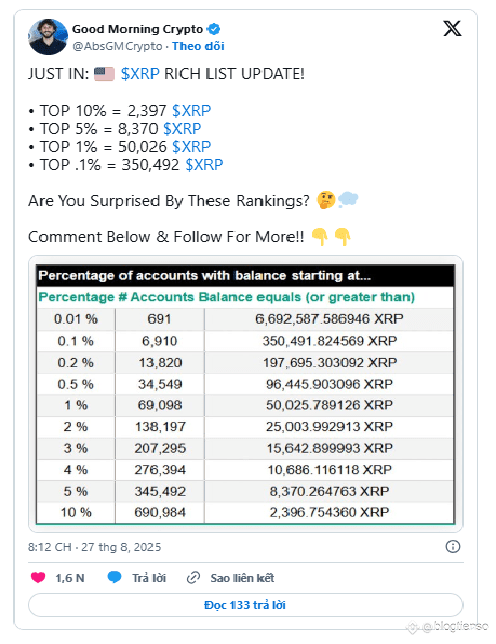This screenshot has height=644, width=496.
Task: Click the X logo icon
Action: tap(452, 28)
